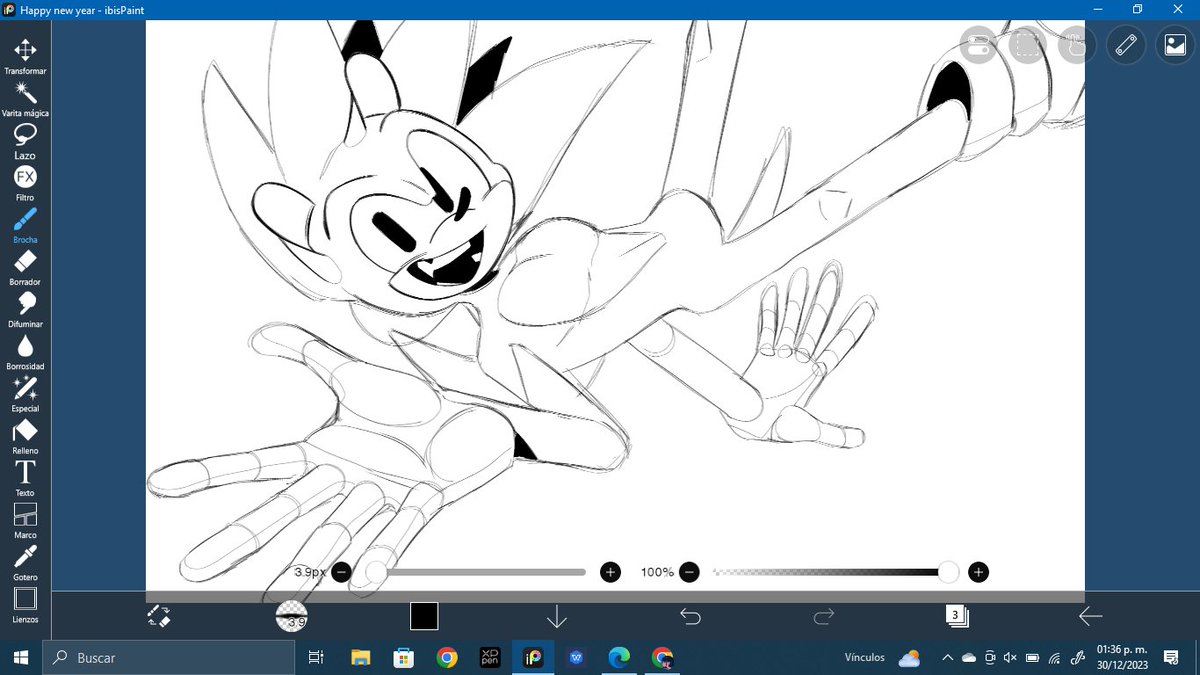Open the Lienzos canvas tool
The height and width of the screenshot is (675, 1200).
click(25, 604)
